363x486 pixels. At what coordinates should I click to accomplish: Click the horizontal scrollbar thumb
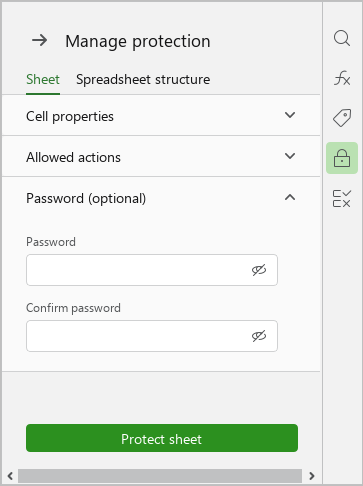[160, 476]
